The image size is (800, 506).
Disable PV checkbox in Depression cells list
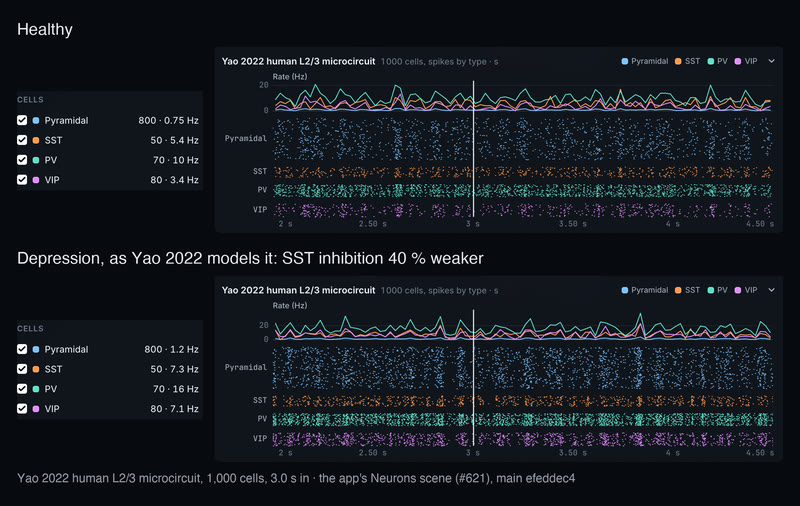(x=22, y=389)
